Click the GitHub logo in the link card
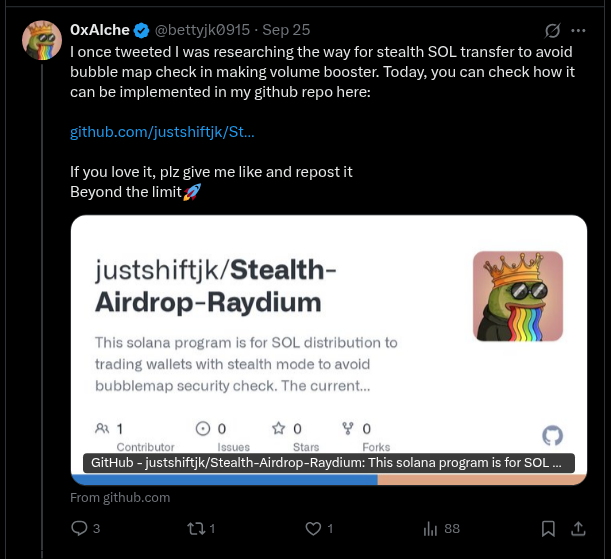The width and height of the screenshot is (611, 559). (x=552, y=435)
